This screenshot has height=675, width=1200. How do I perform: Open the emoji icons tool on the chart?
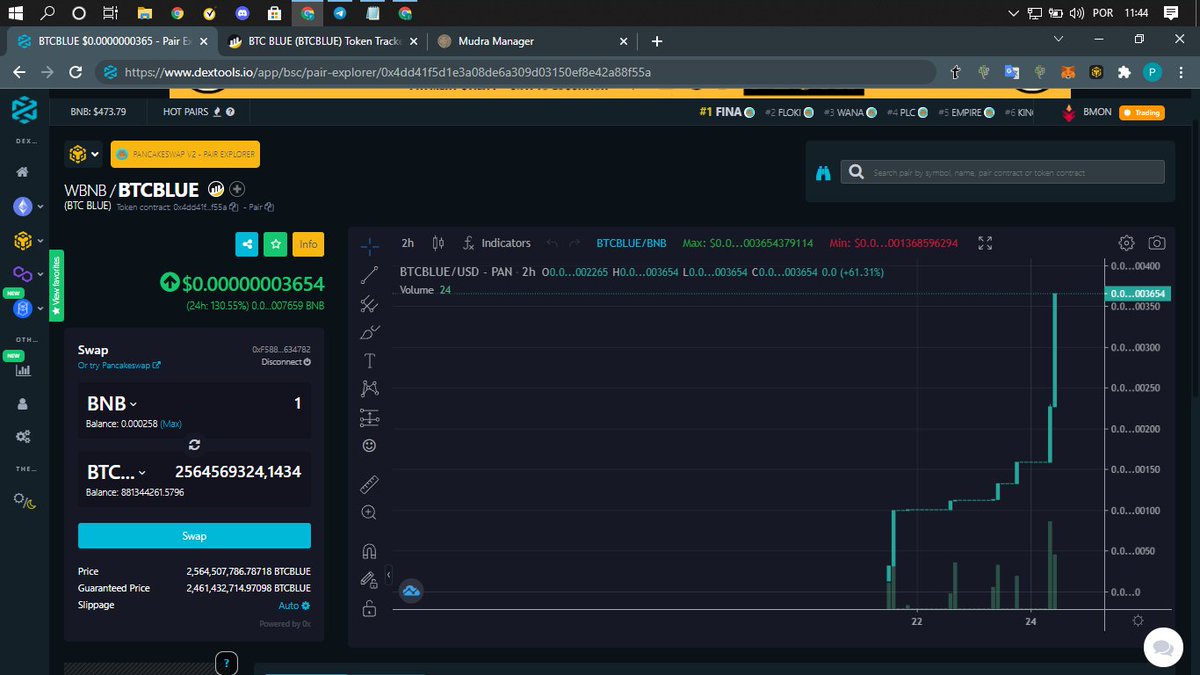pos(369,445)
